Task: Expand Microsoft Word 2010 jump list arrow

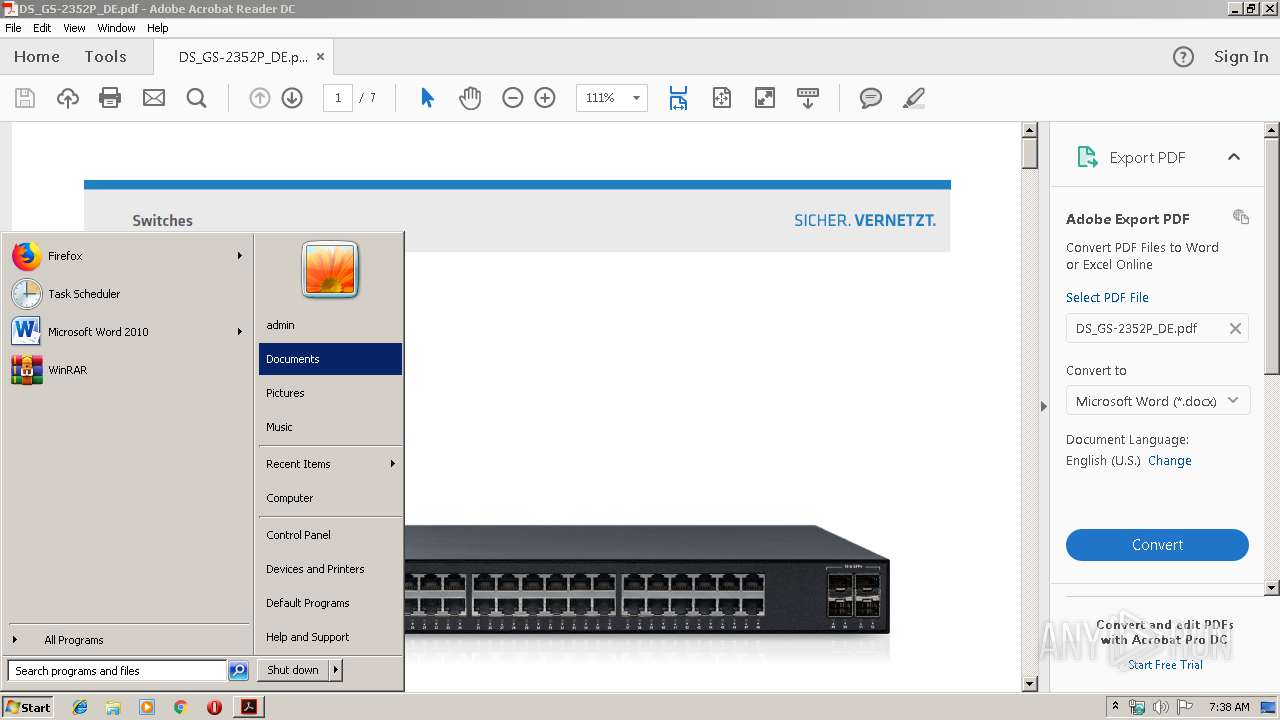Action: (x=240, y=332)
